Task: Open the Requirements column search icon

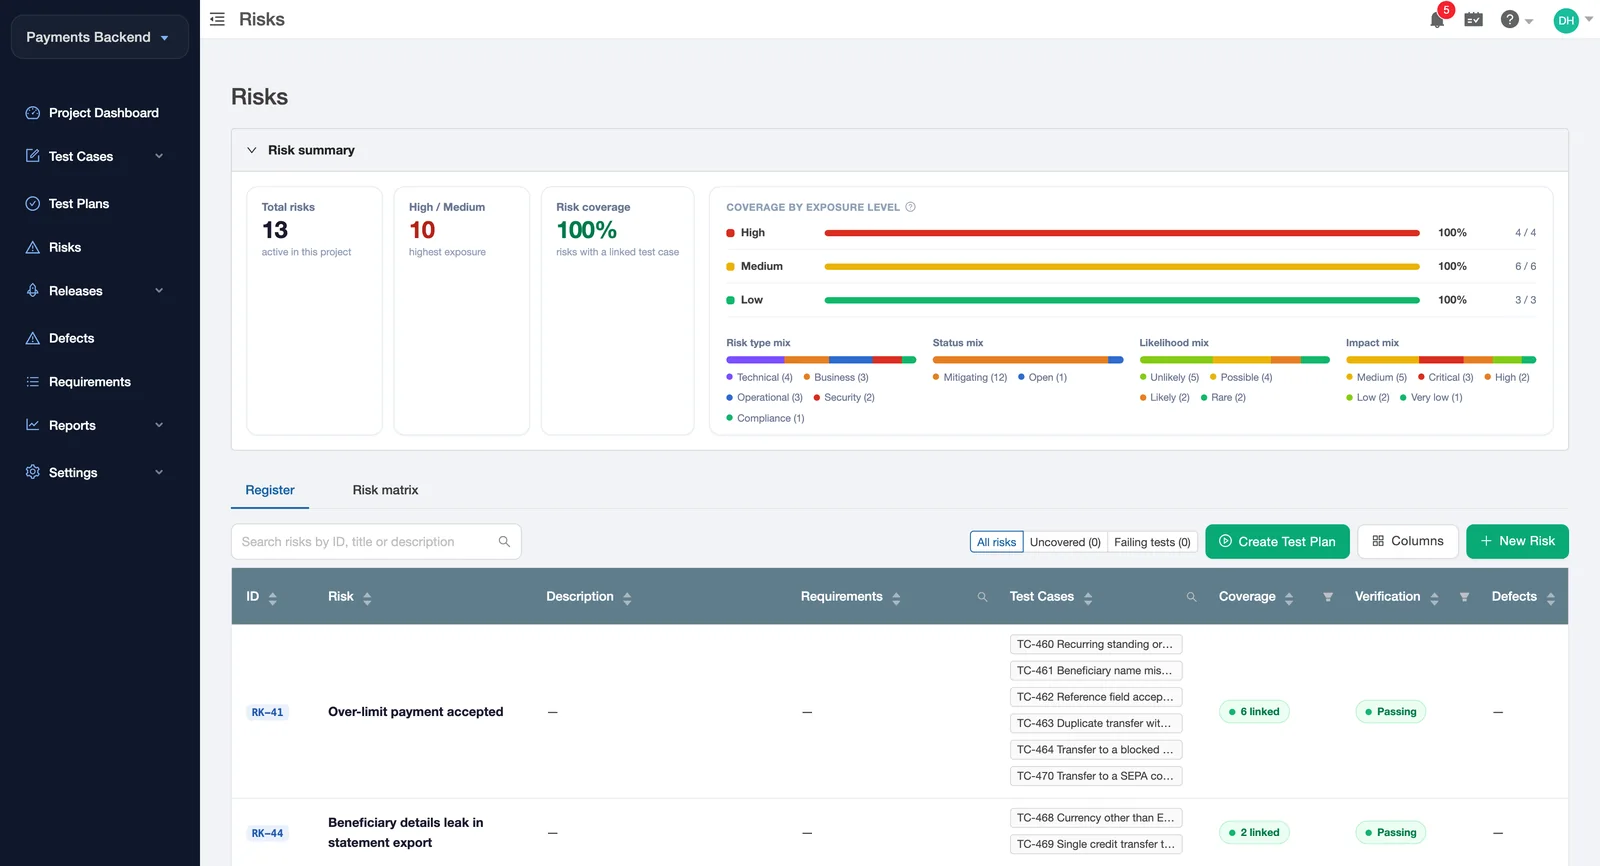Action: click(x=982, y=597)
